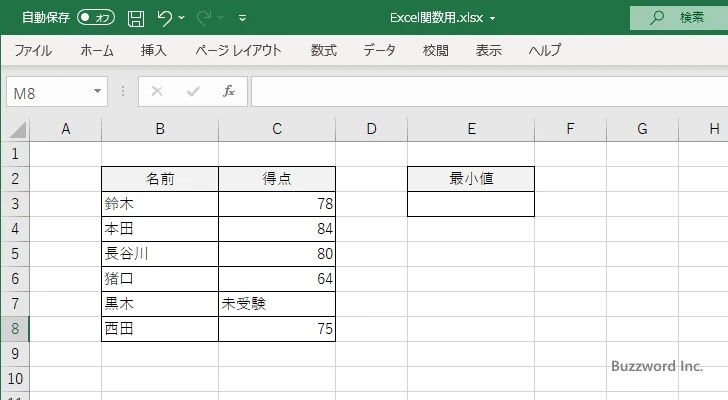Select the score cell 84
Image resolution: width=728 pixels, height=400 pixels.
tap(277, 229)
